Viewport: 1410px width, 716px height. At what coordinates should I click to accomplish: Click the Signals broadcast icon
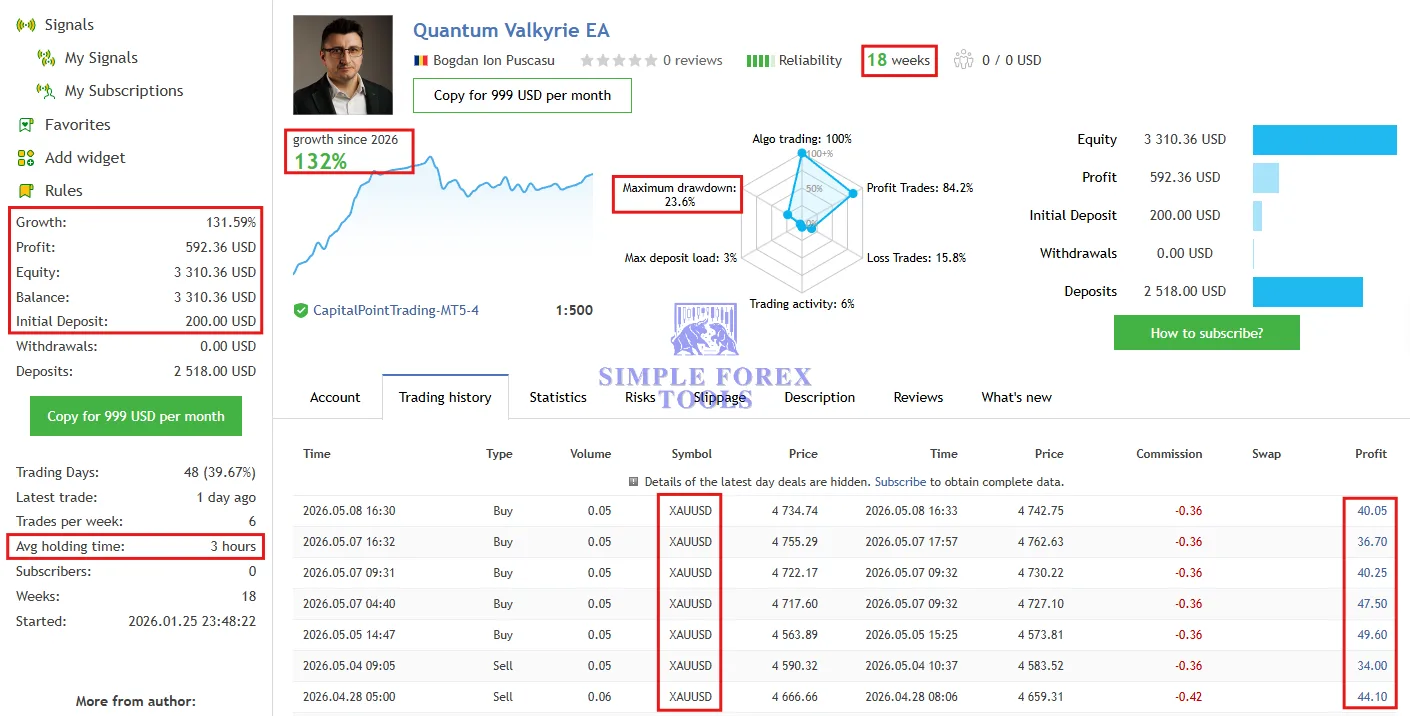click(x=26, y=25)
